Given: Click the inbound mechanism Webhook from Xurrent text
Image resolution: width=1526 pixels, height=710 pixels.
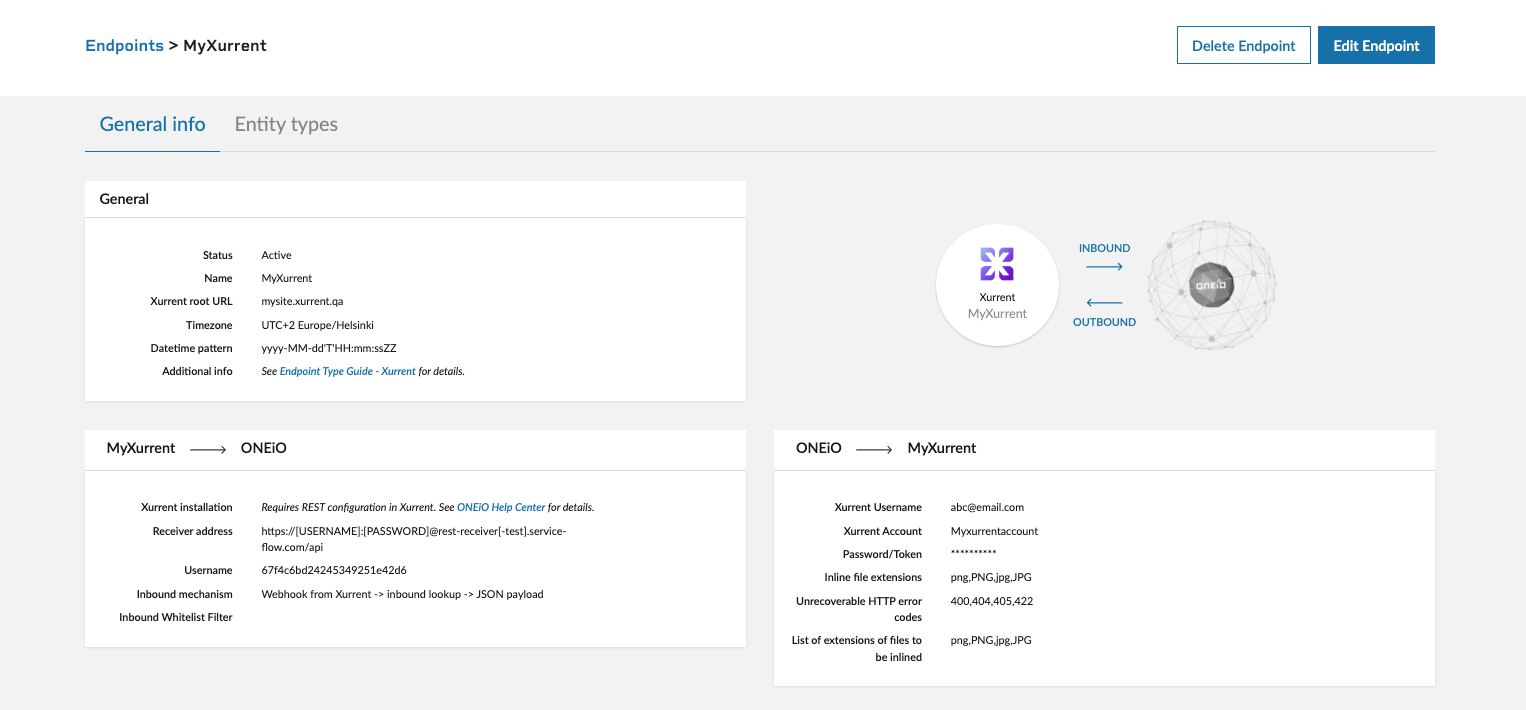Looking at the screenshot, I should [402, 594].
